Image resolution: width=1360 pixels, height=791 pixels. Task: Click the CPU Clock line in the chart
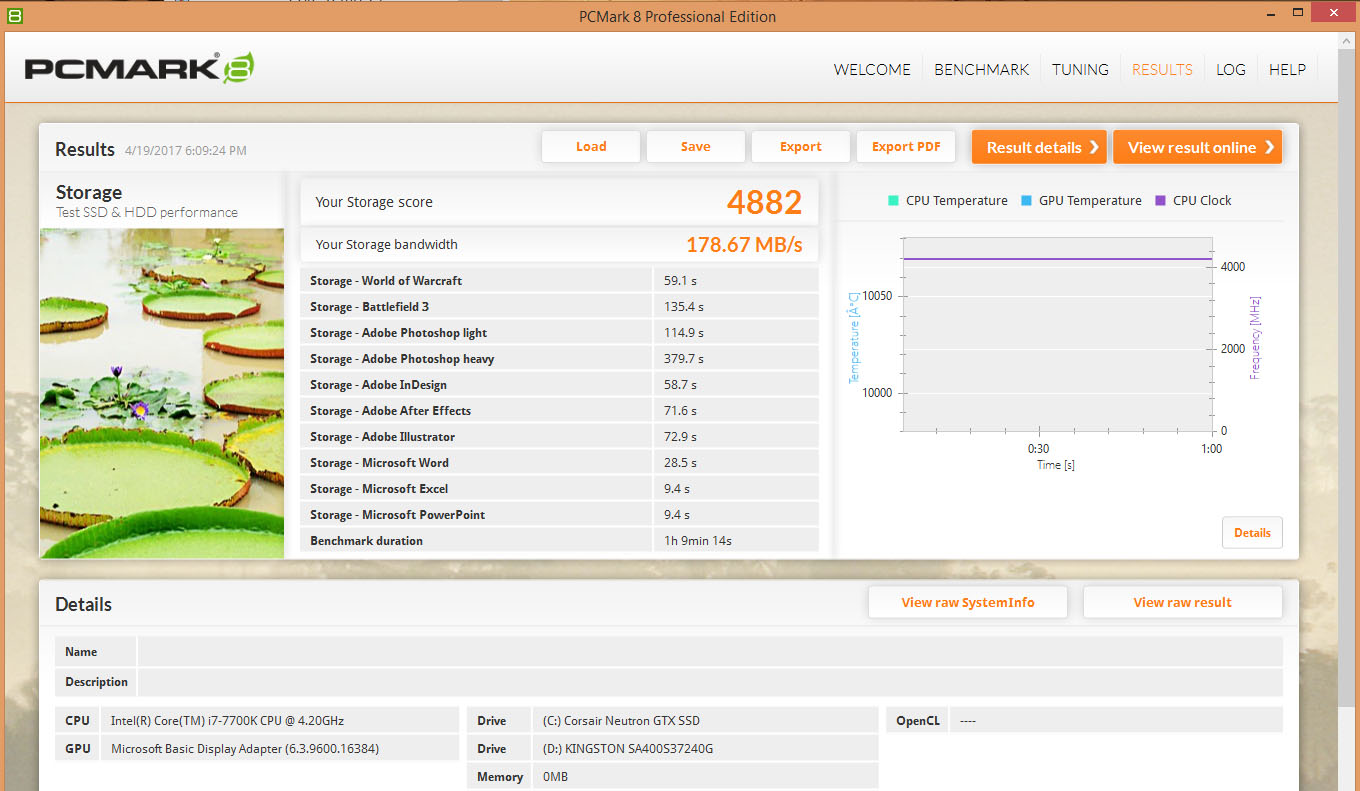(1057, 259)
